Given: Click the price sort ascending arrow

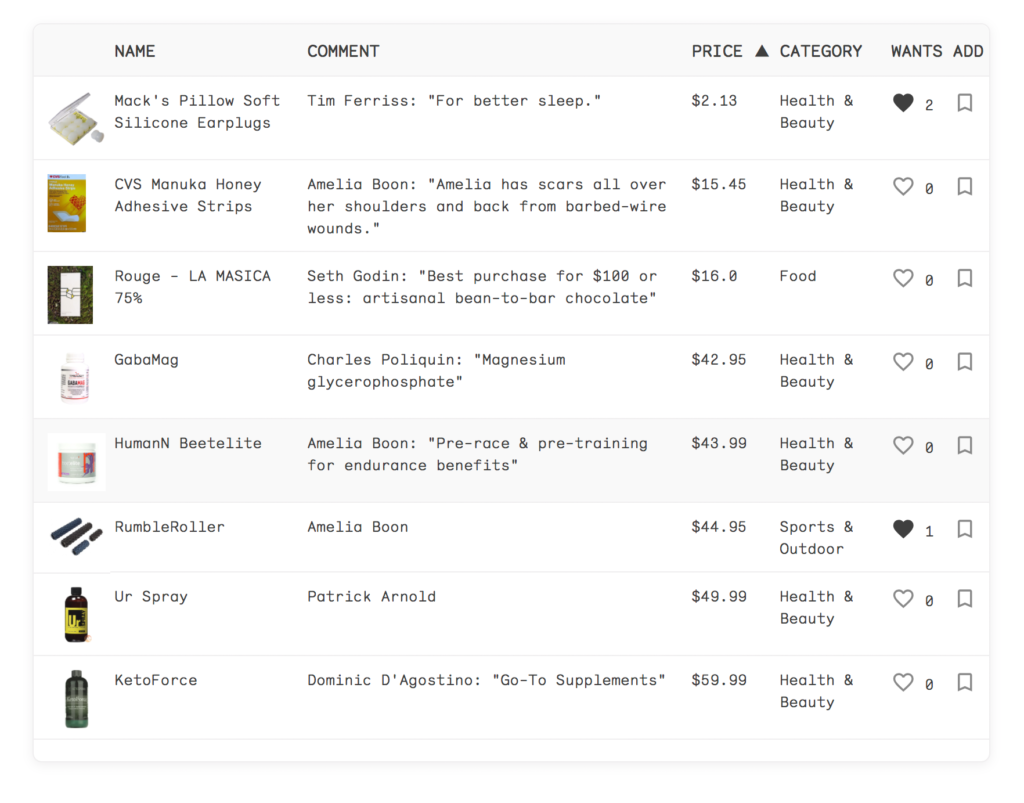Looking at the screenshot, I should [761, 51].
